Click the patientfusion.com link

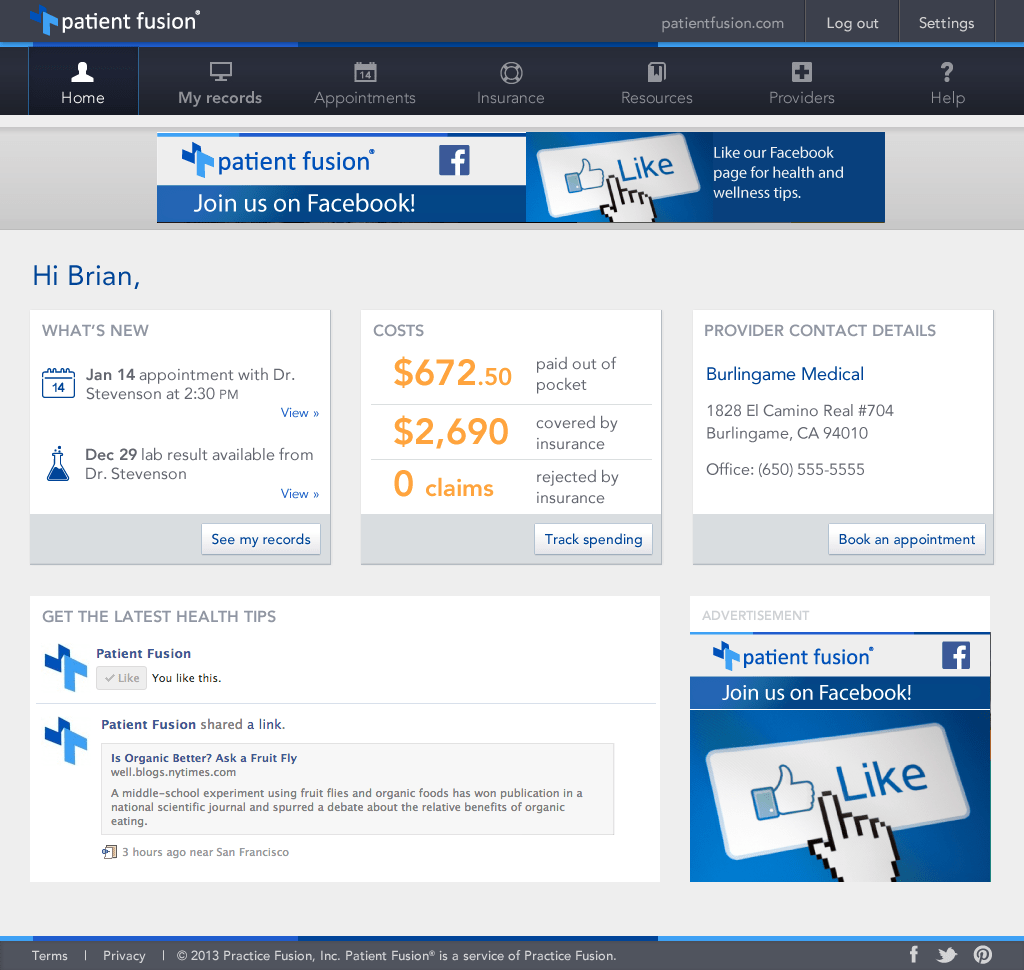[722, 23]
